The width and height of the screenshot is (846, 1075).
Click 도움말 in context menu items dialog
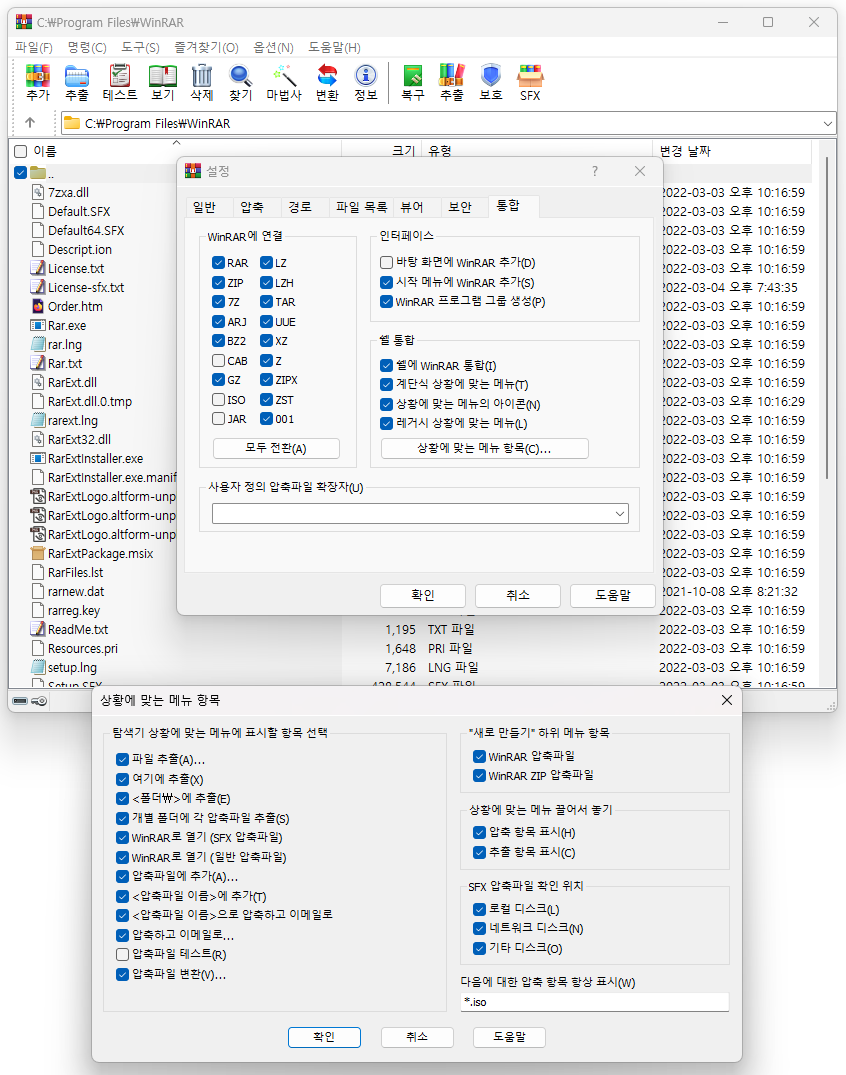tap(509, 1037)
